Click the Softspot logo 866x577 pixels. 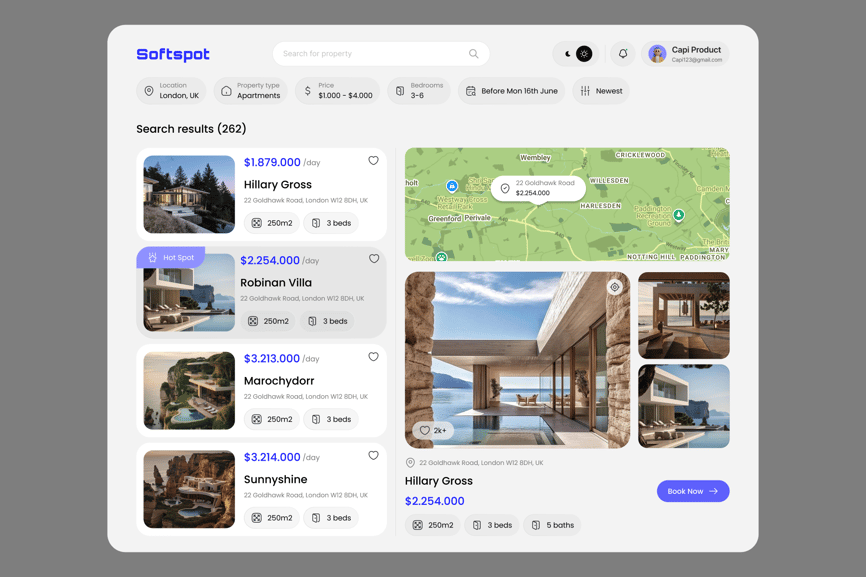(x=173, y=54)
